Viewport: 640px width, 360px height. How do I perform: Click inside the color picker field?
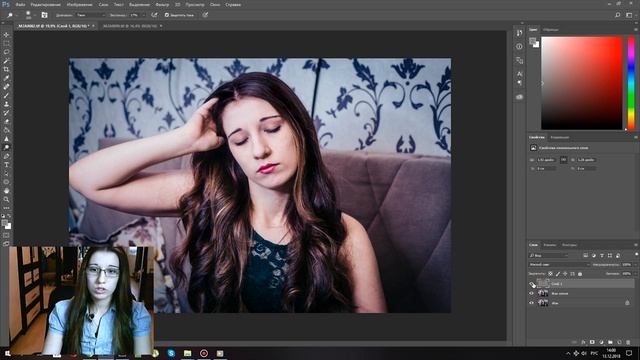[582, 83]
